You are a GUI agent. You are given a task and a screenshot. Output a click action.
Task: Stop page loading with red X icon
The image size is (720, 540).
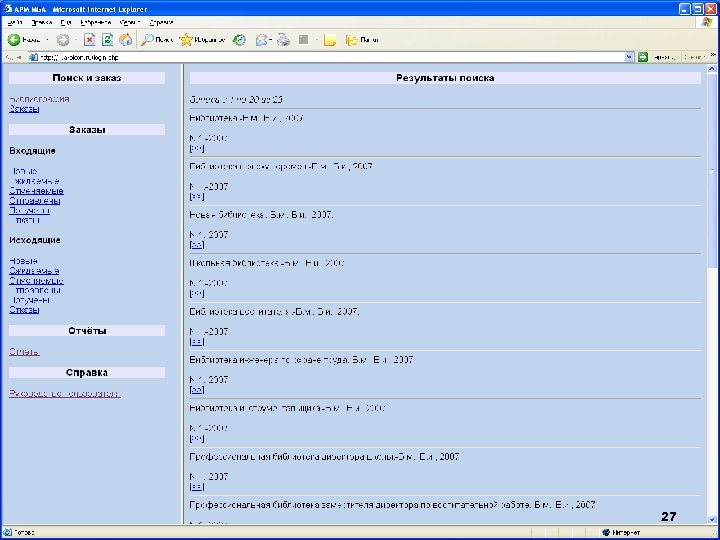tap(89, 40)
